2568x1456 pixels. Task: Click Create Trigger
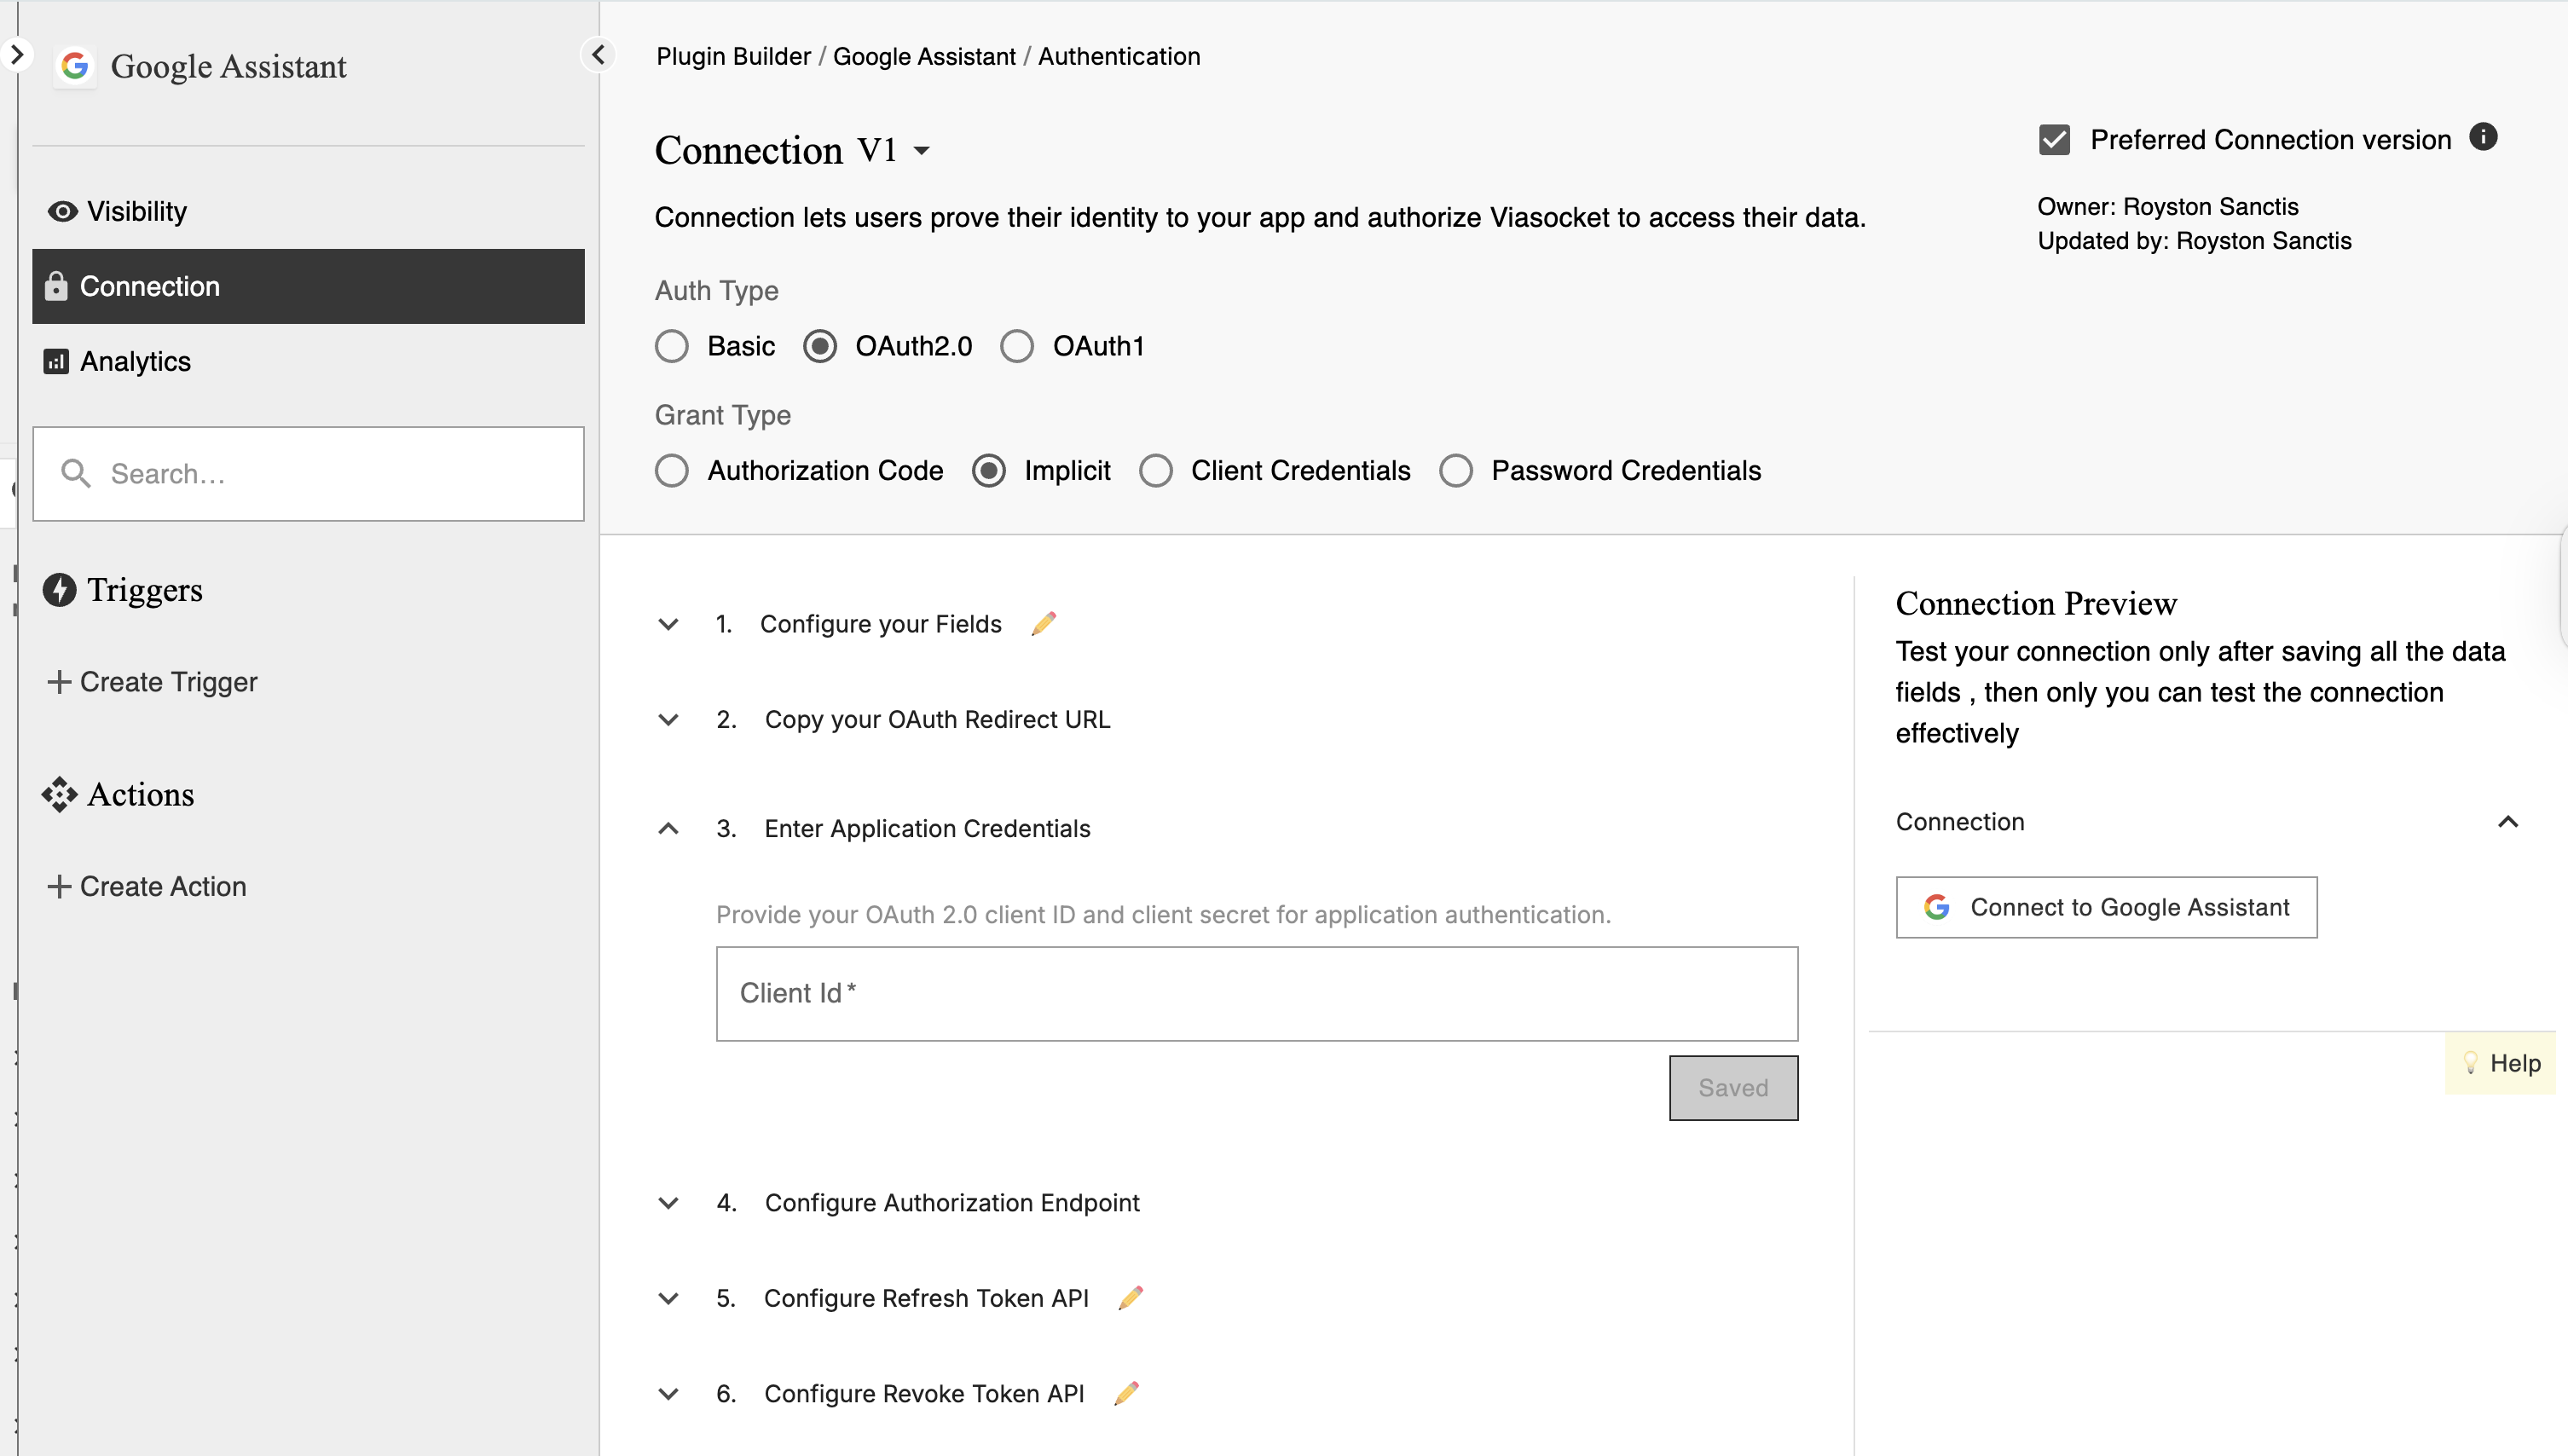[x=153, y=682]
